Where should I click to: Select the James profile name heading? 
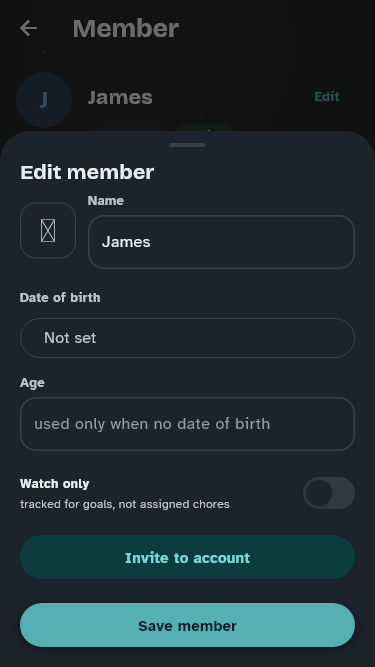[120, 97]
